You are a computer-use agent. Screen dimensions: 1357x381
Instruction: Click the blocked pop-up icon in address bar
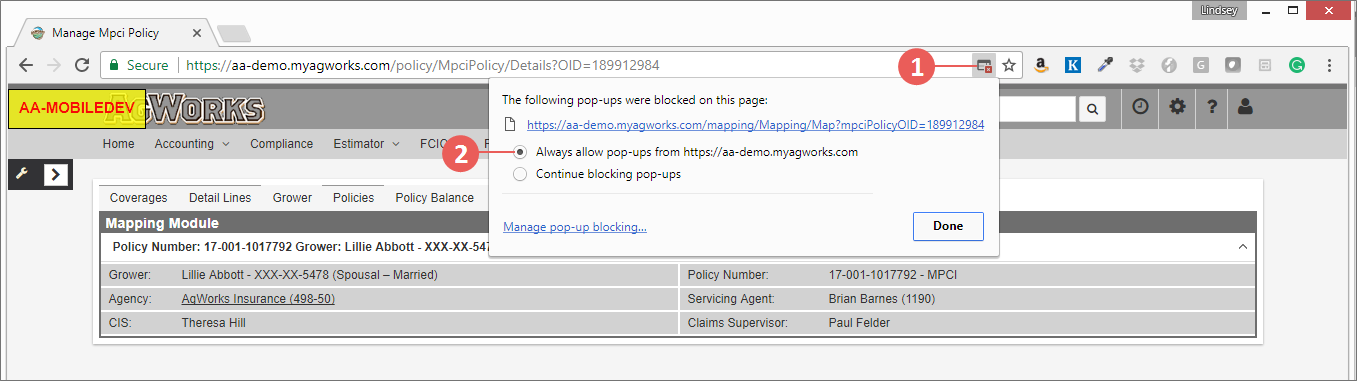click(x=984, y=65)
